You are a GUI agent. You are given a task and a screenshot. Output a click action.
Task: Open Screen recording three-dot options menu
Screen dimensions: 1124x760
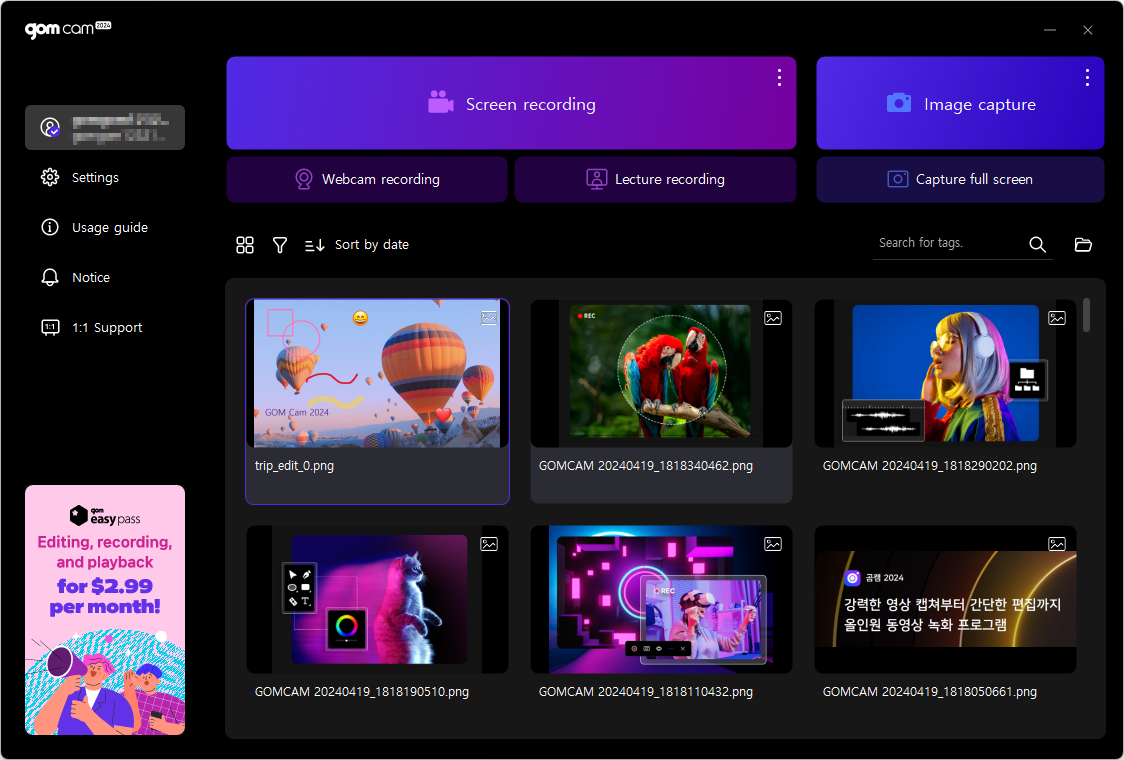pos(779,77)
